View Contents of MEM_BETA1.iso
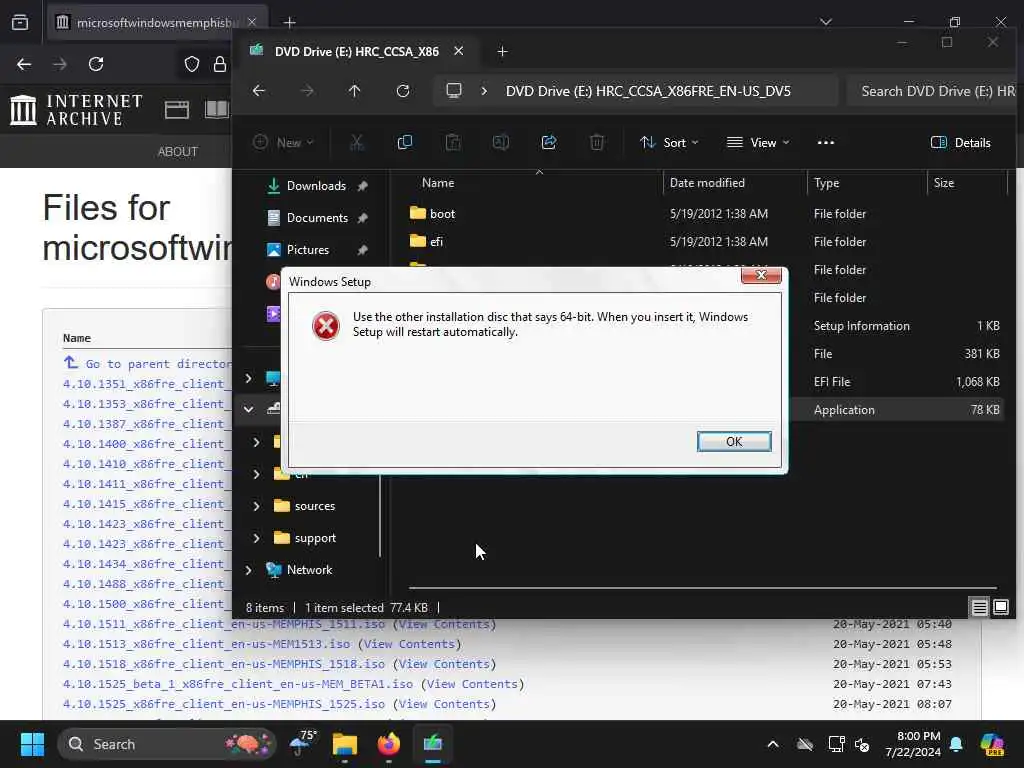Viewport: 1024px width, 768px height. click(x=472, y=684)
